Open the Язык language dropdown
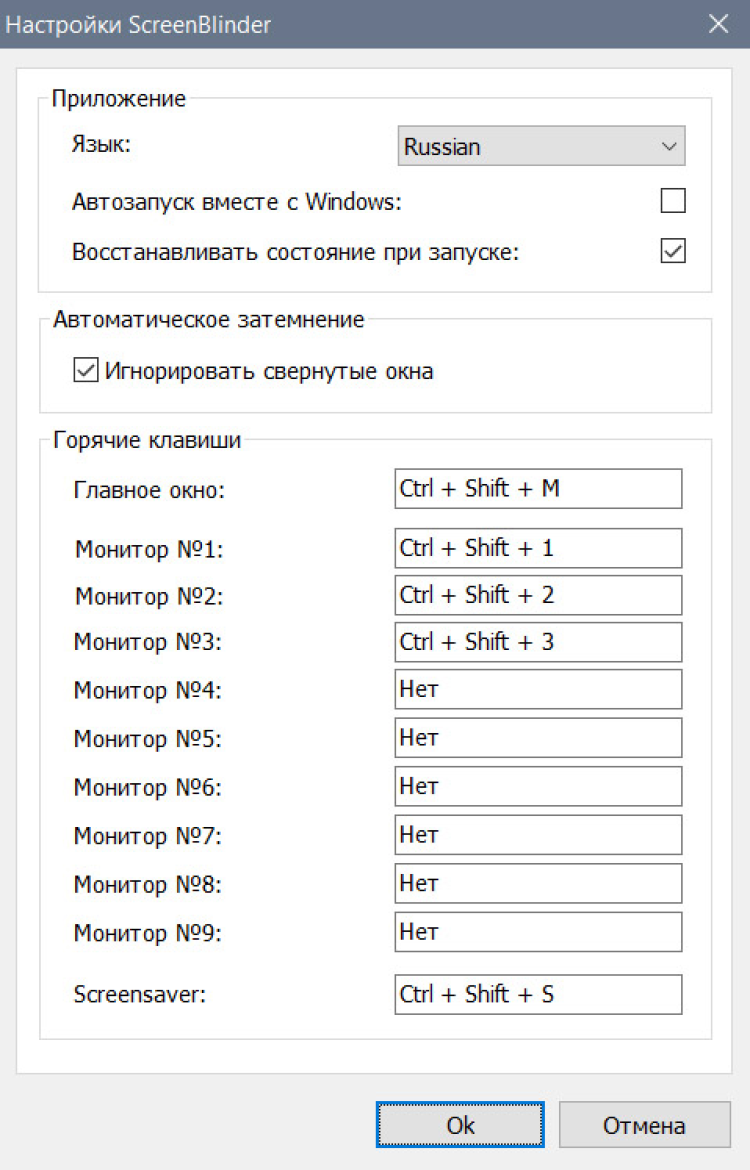 pos(540,146)
